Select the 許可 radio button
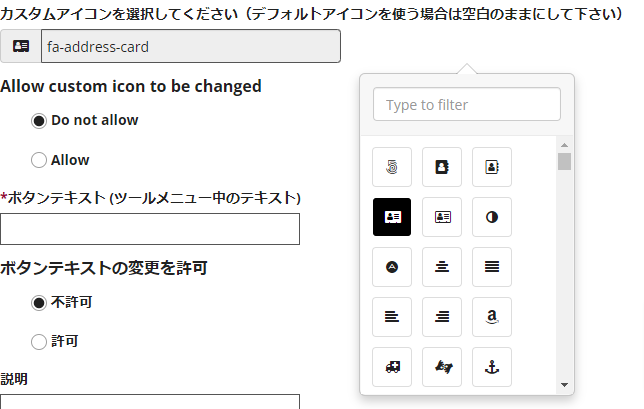644x409 pixels. pyautogui.click(x=39, y=342)
